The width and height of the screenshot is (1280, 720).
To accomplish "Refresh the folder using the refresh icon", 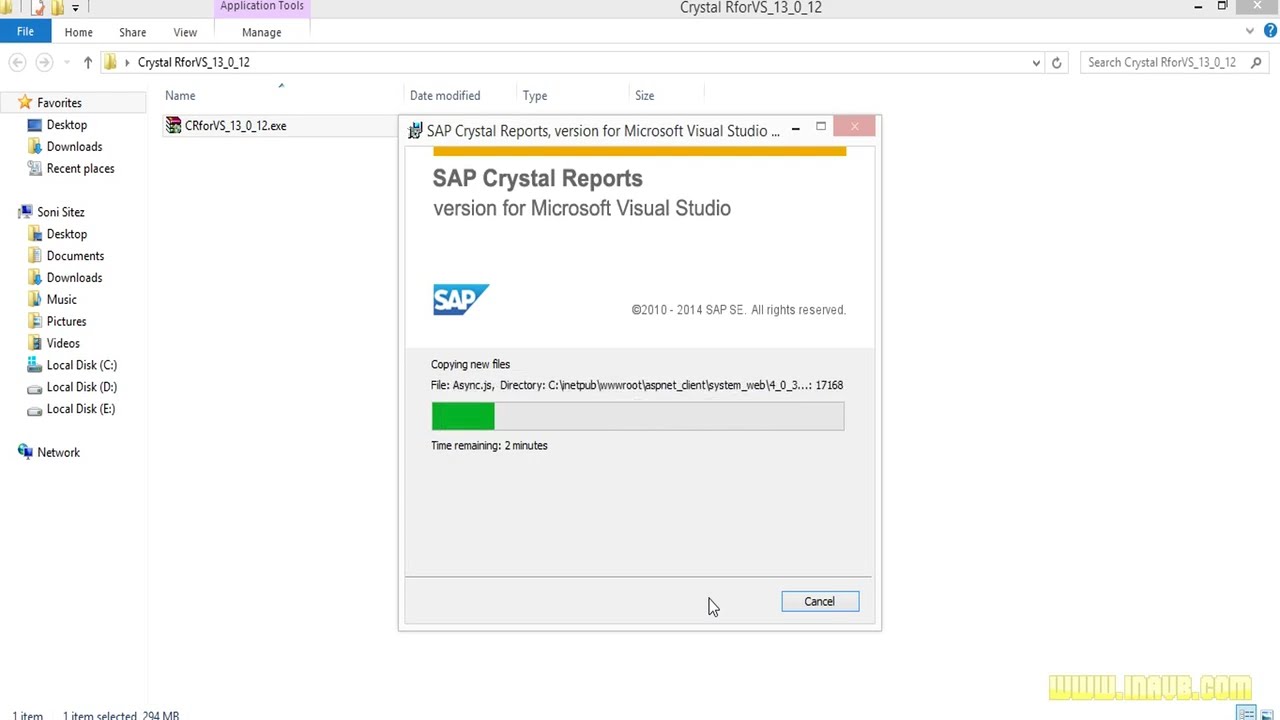I will click(1056, 62).
